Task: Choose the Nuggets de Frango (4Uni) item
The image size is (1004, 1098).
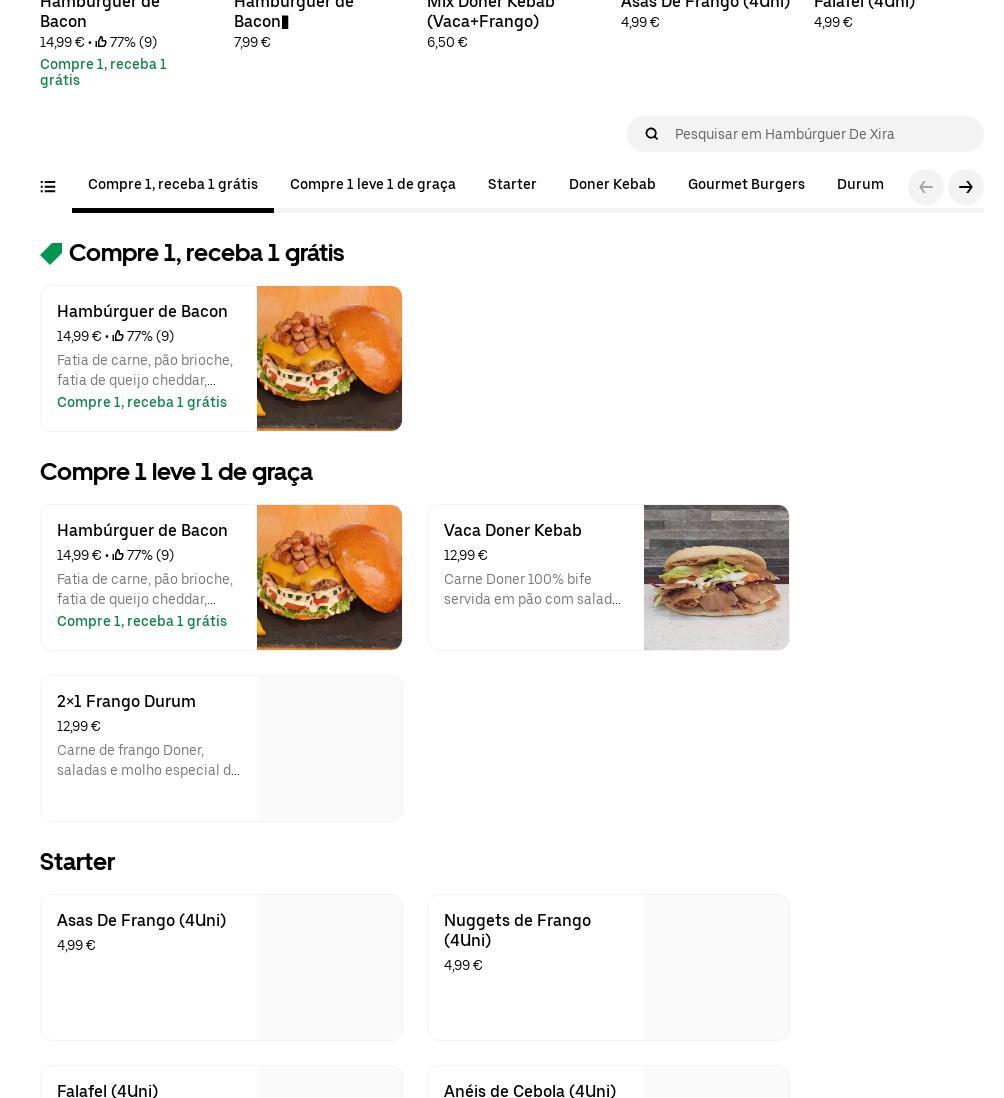Action: 608,967
